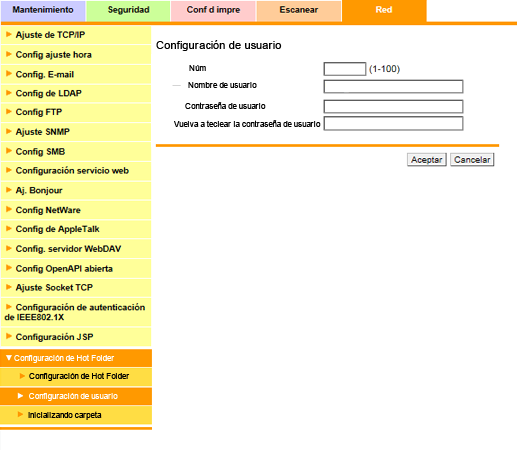Click arrow icon beside Config SMB
This screenshot has height=450, width=517.
(9, 151)
